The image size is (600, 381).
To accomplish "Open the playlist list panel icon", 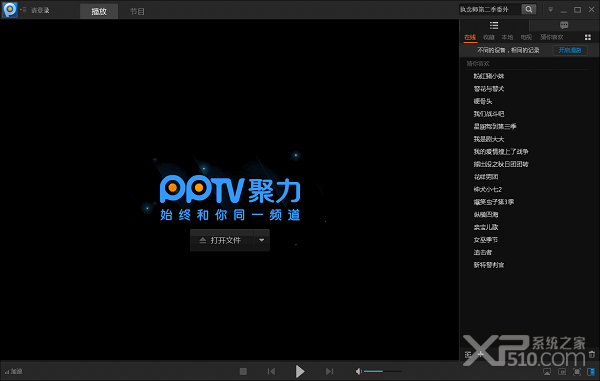I will 494,26.
